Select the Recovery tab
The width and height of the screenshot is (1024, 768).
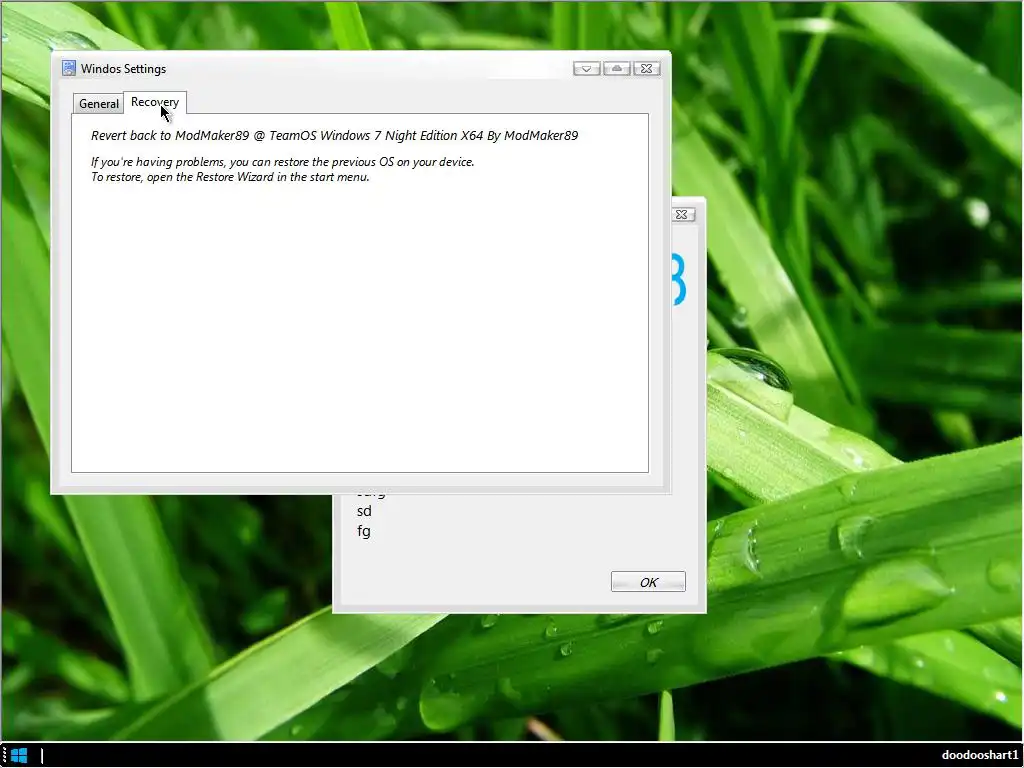point(155,102)
